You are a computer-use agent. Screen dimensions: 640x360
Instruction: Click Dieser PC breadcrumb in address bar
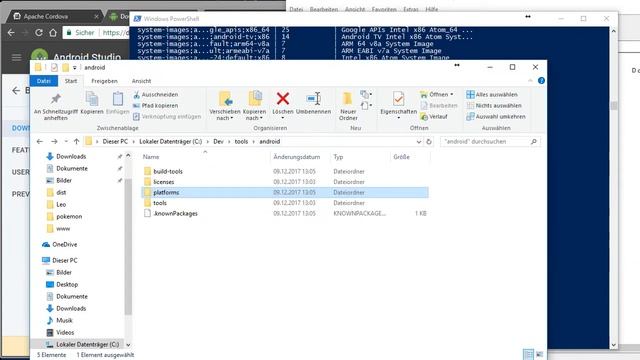tap(115, 142)
